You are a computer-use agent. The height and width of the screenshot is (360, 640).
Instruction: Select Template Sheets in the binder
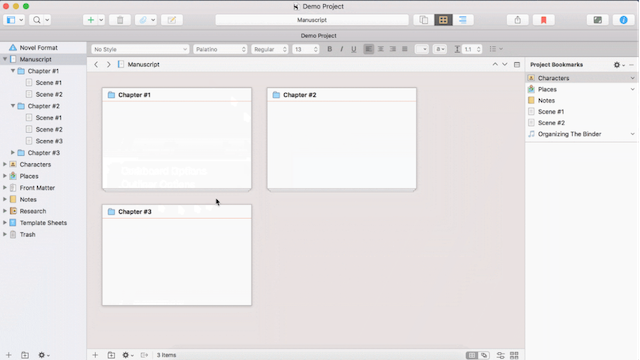(x=43, y=223)
